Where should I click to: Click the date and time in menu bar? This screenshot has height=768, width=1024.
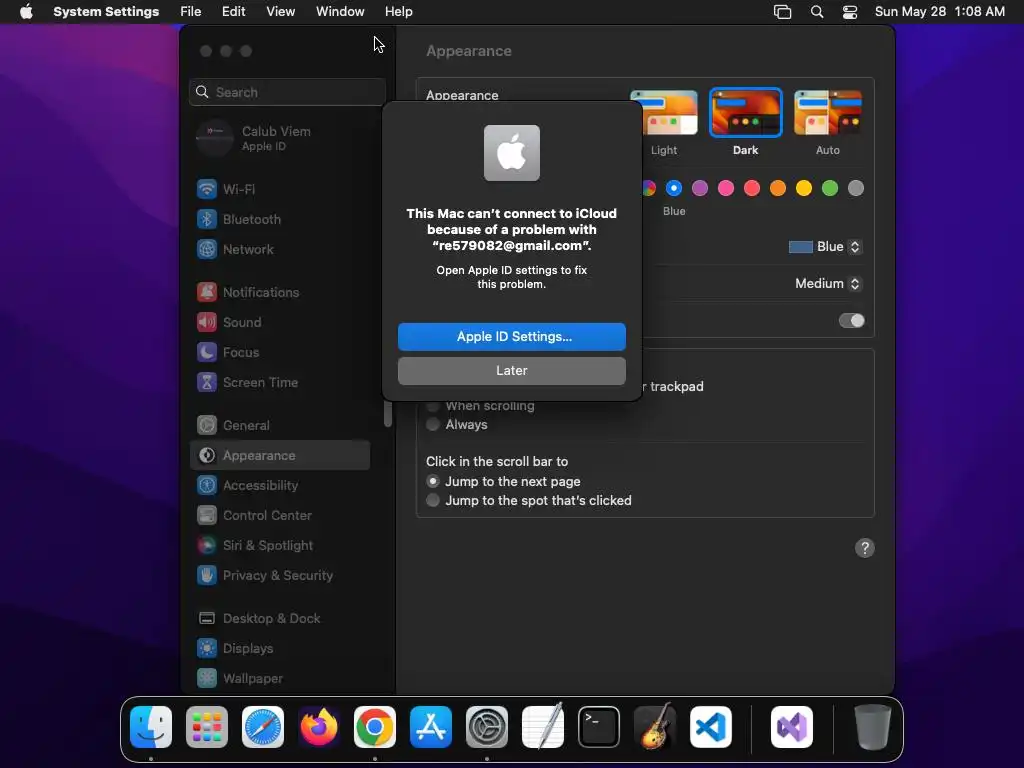(940, 12)
